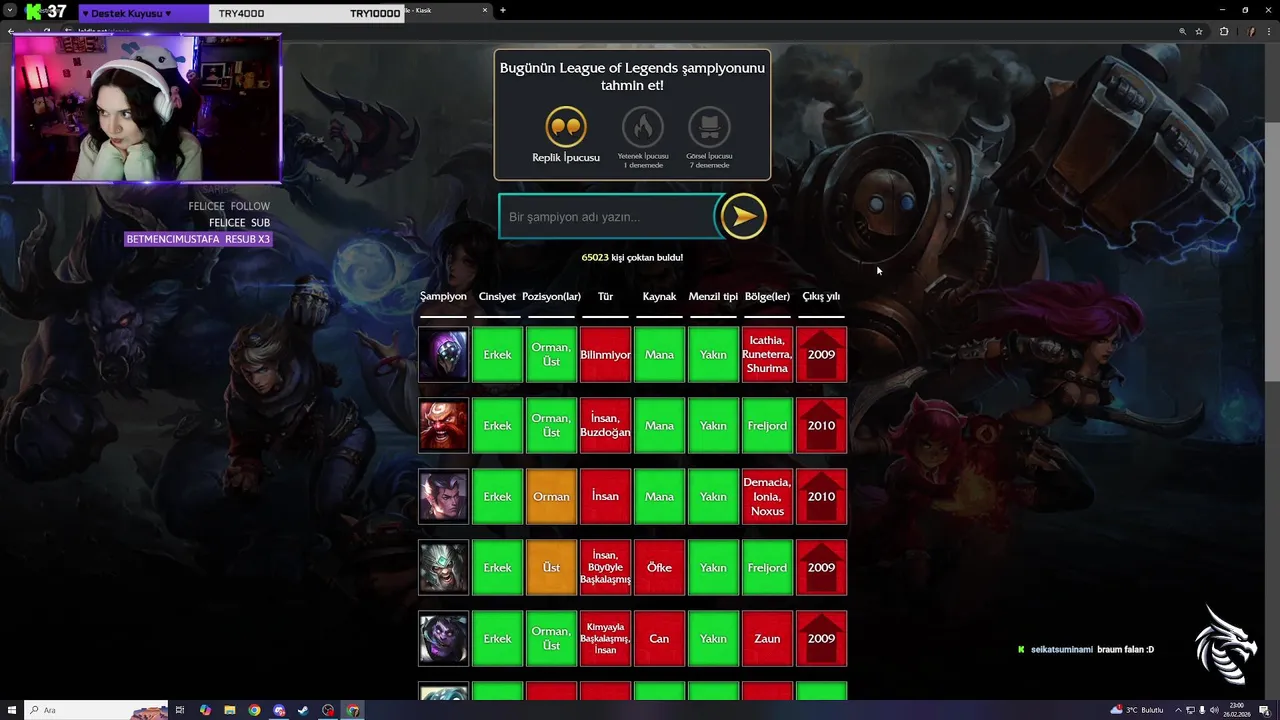Click the 'İnsan, Buzdoğan' cell

coord(605,426)
